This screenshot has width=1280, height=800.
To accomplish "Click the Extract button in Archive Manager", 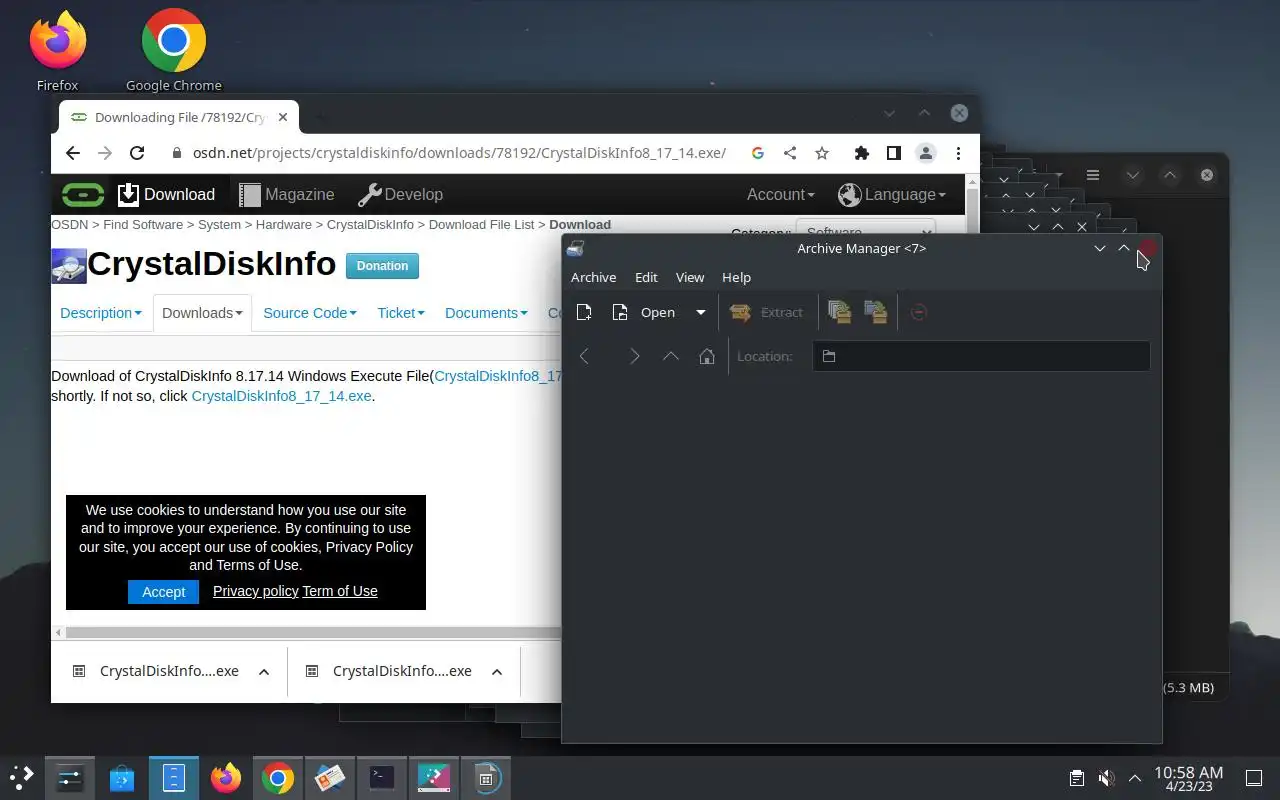I will [x=767, y=312].
